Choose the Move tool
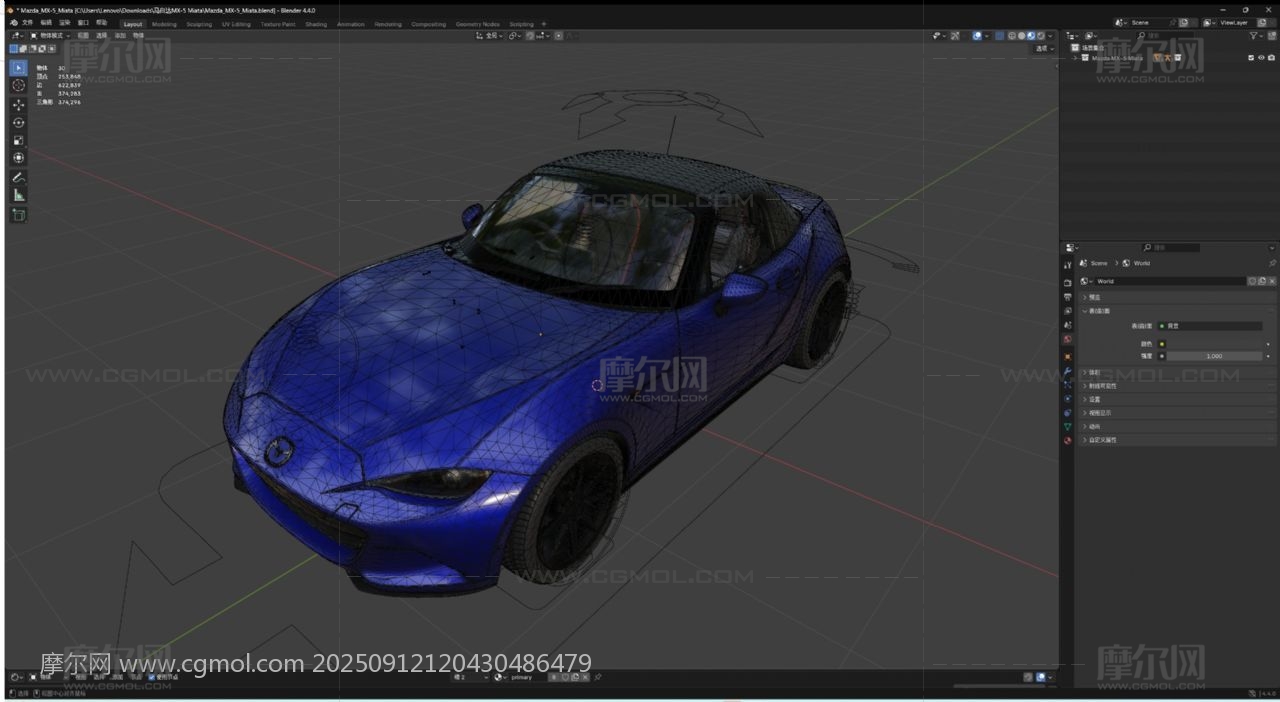 (x=18, y=104)
